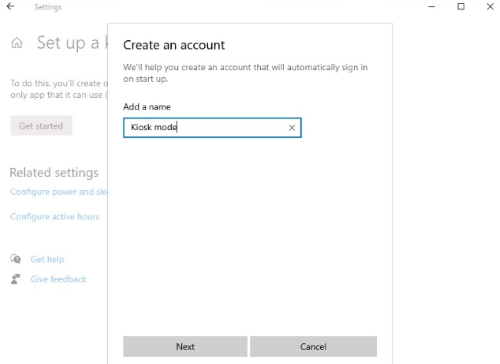This screenshot has width=500, height=364.
Task: Open the Get help link
Action: click(x=47, y=259)
